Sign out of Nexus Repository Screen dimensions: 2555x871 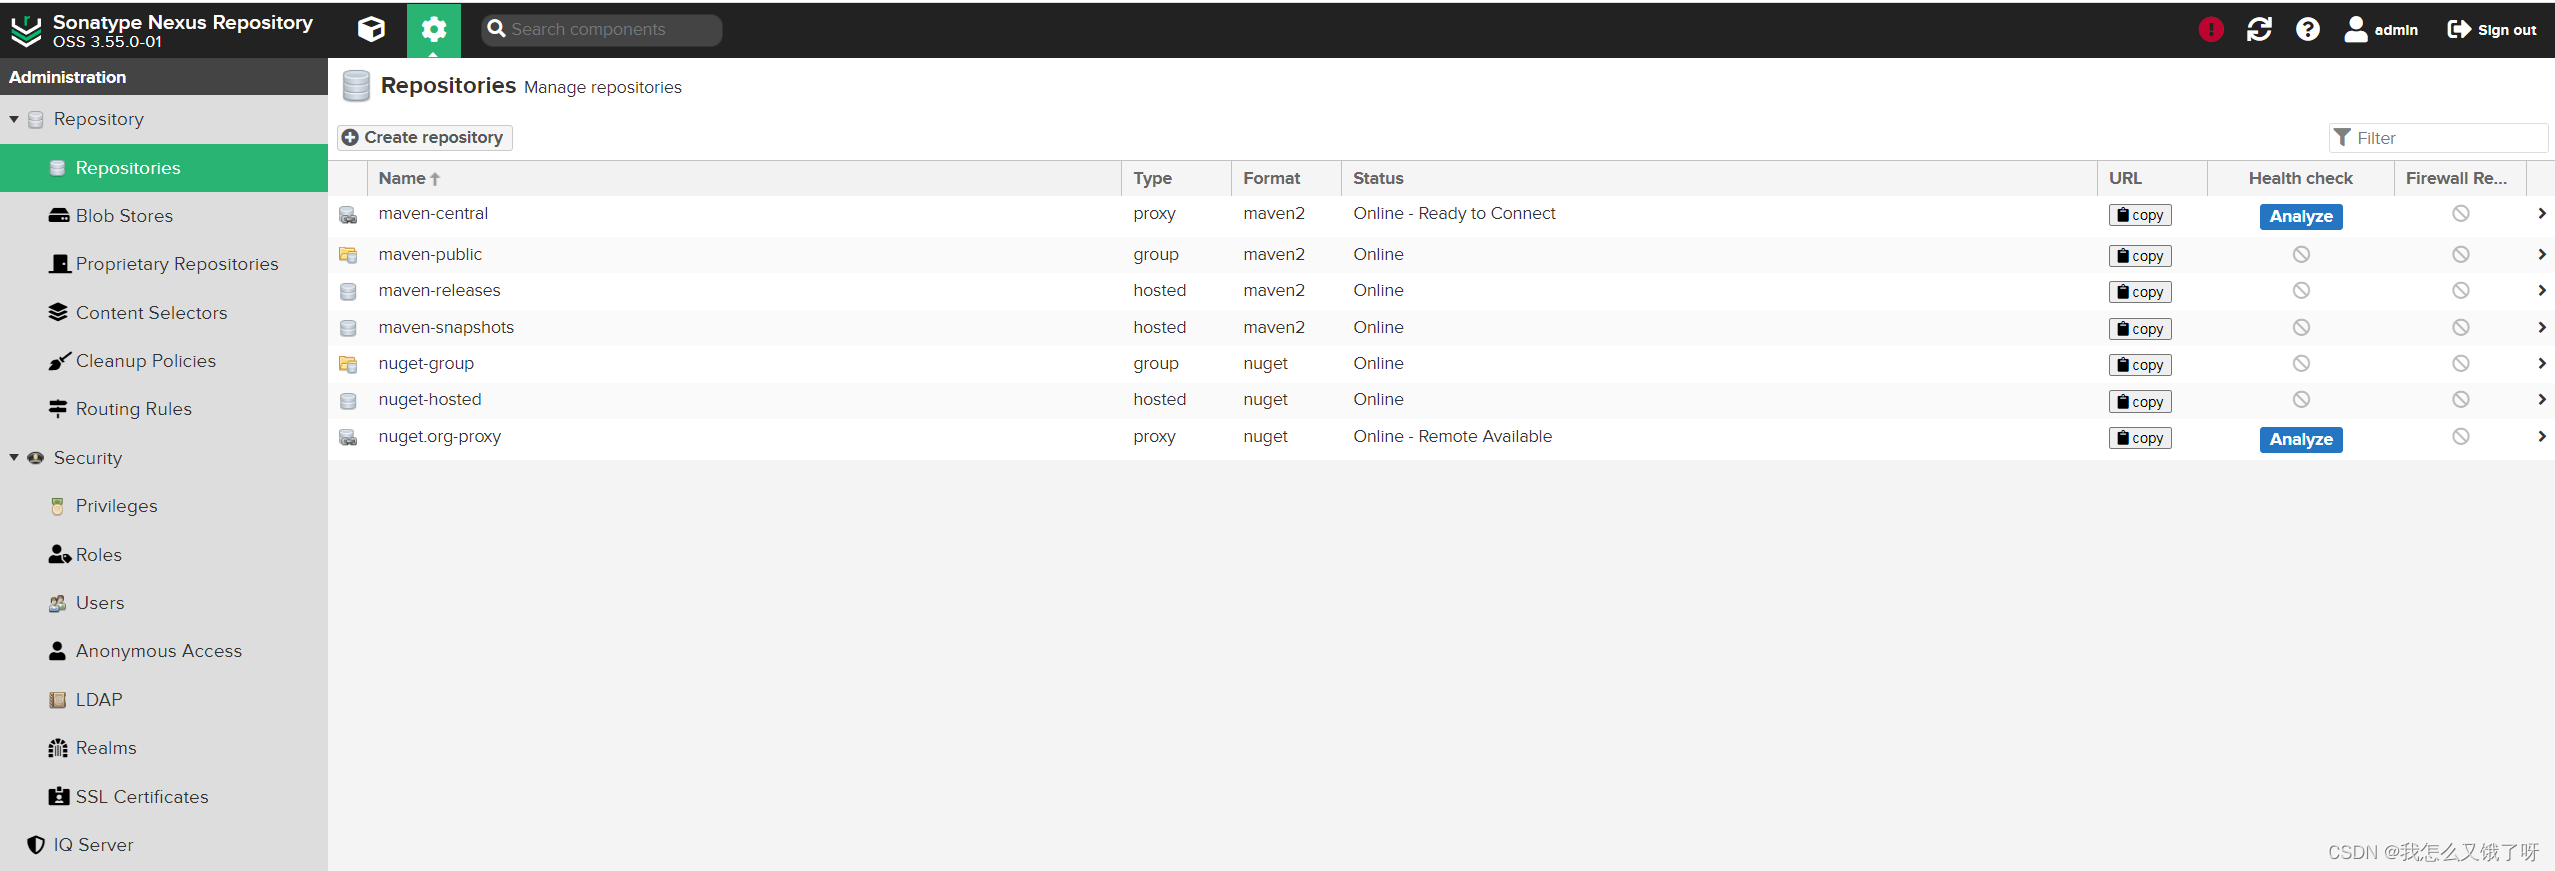[2491, 29]
